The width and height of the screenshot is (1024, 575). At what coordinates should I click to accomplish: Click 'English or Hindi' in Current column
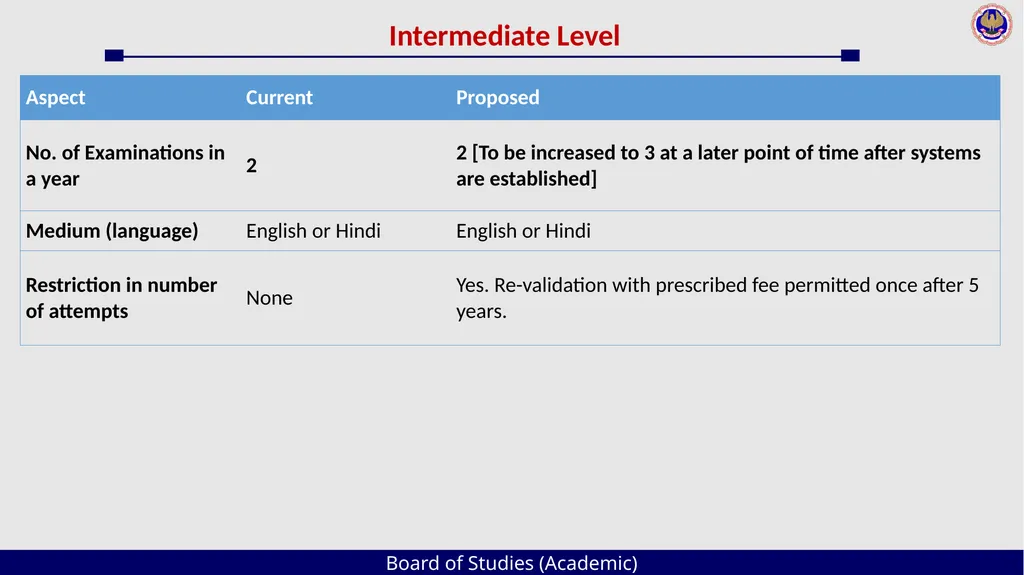(x=313, y=231)
